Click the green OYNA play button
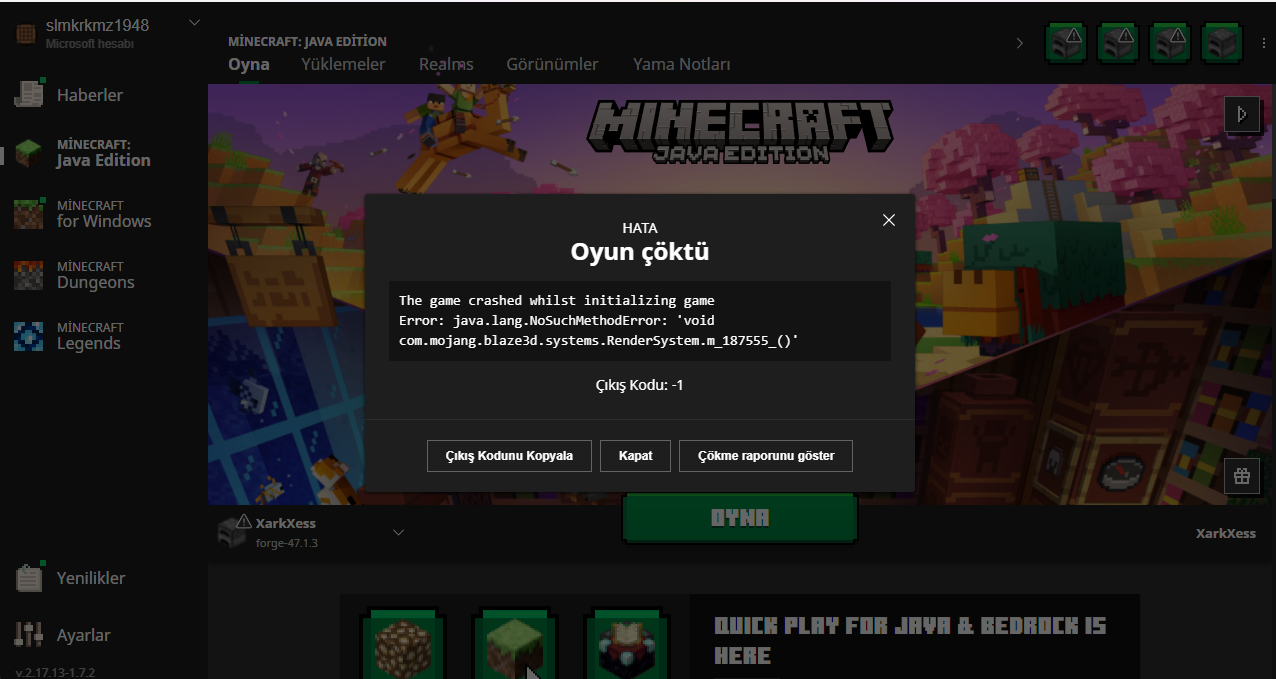Screen dimensions: 1276x679 click(x=740, y=518)
